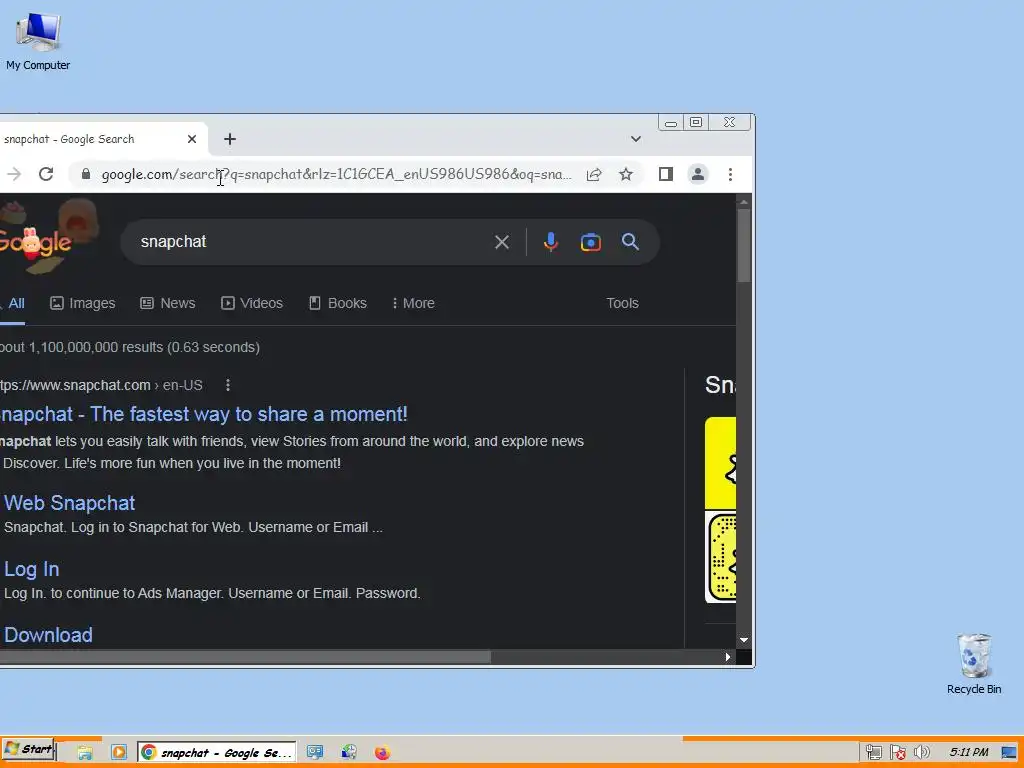The image size is (1024, 768).
Task: Select the All results tab
Action: pos(13,303)
